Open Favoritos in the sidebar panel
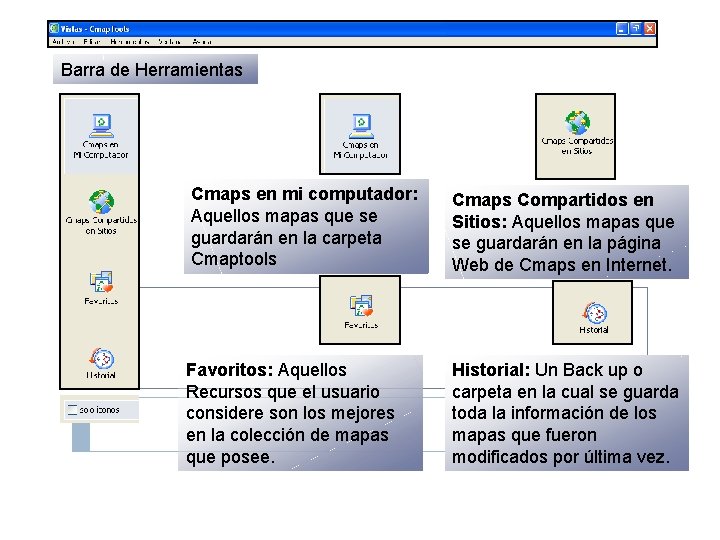 point(101,288)
